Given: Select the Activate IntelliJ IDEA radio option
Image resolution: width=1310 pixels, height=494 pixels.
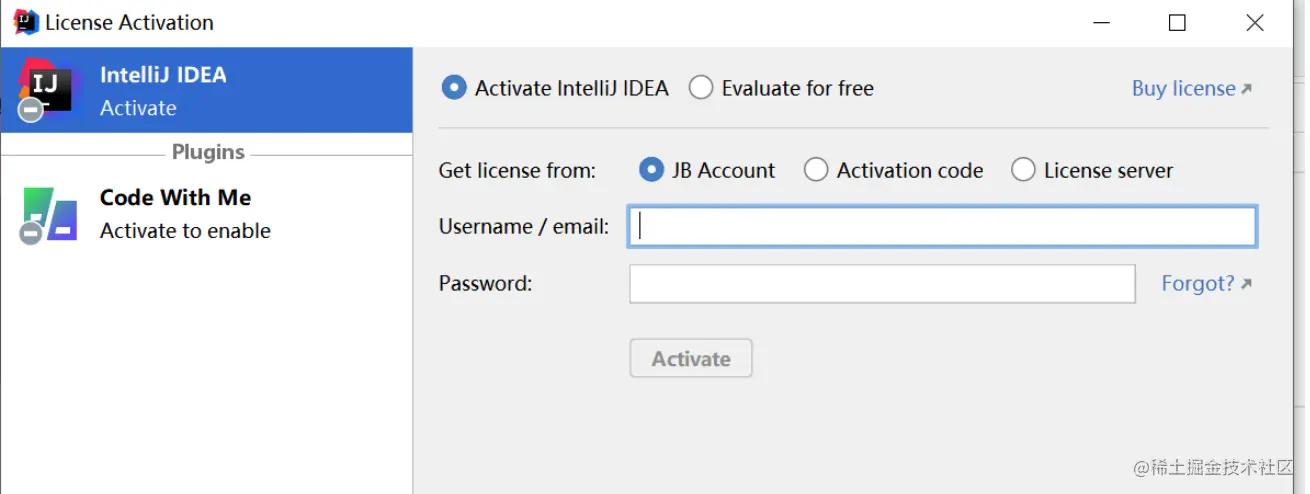Looking at the screenshot, I should (454, 88).
